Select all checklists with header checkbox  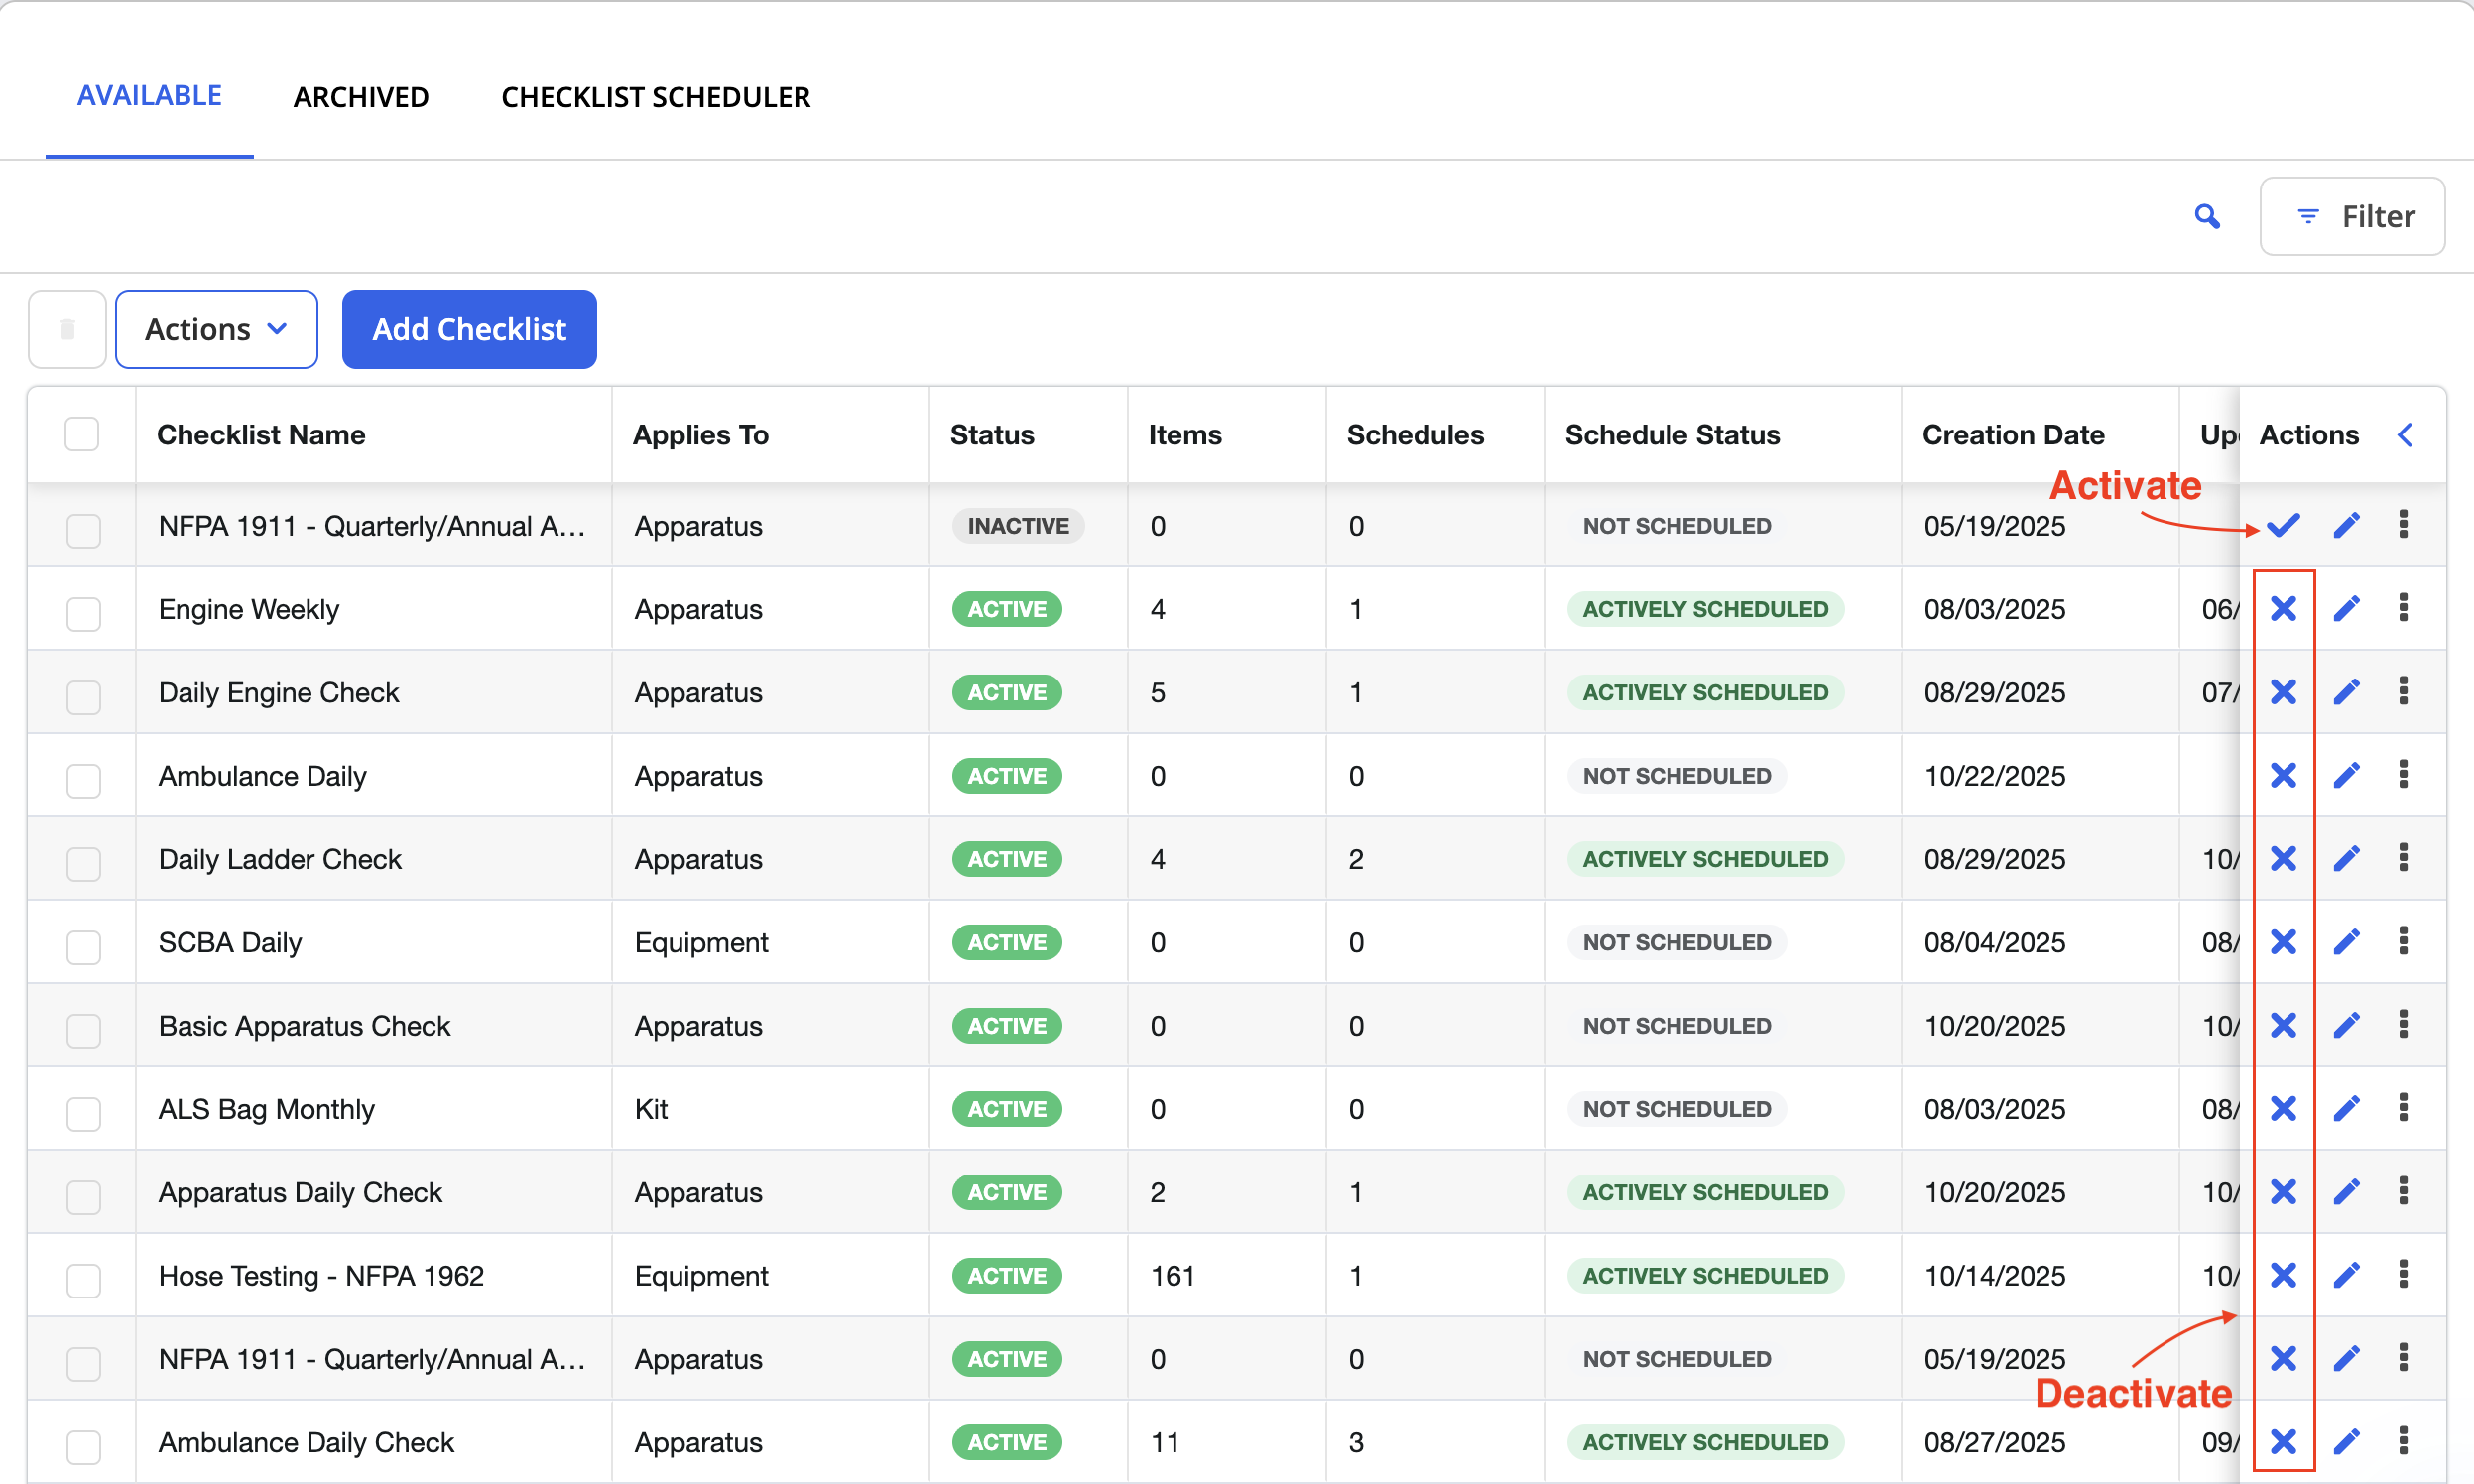[82, 434]
